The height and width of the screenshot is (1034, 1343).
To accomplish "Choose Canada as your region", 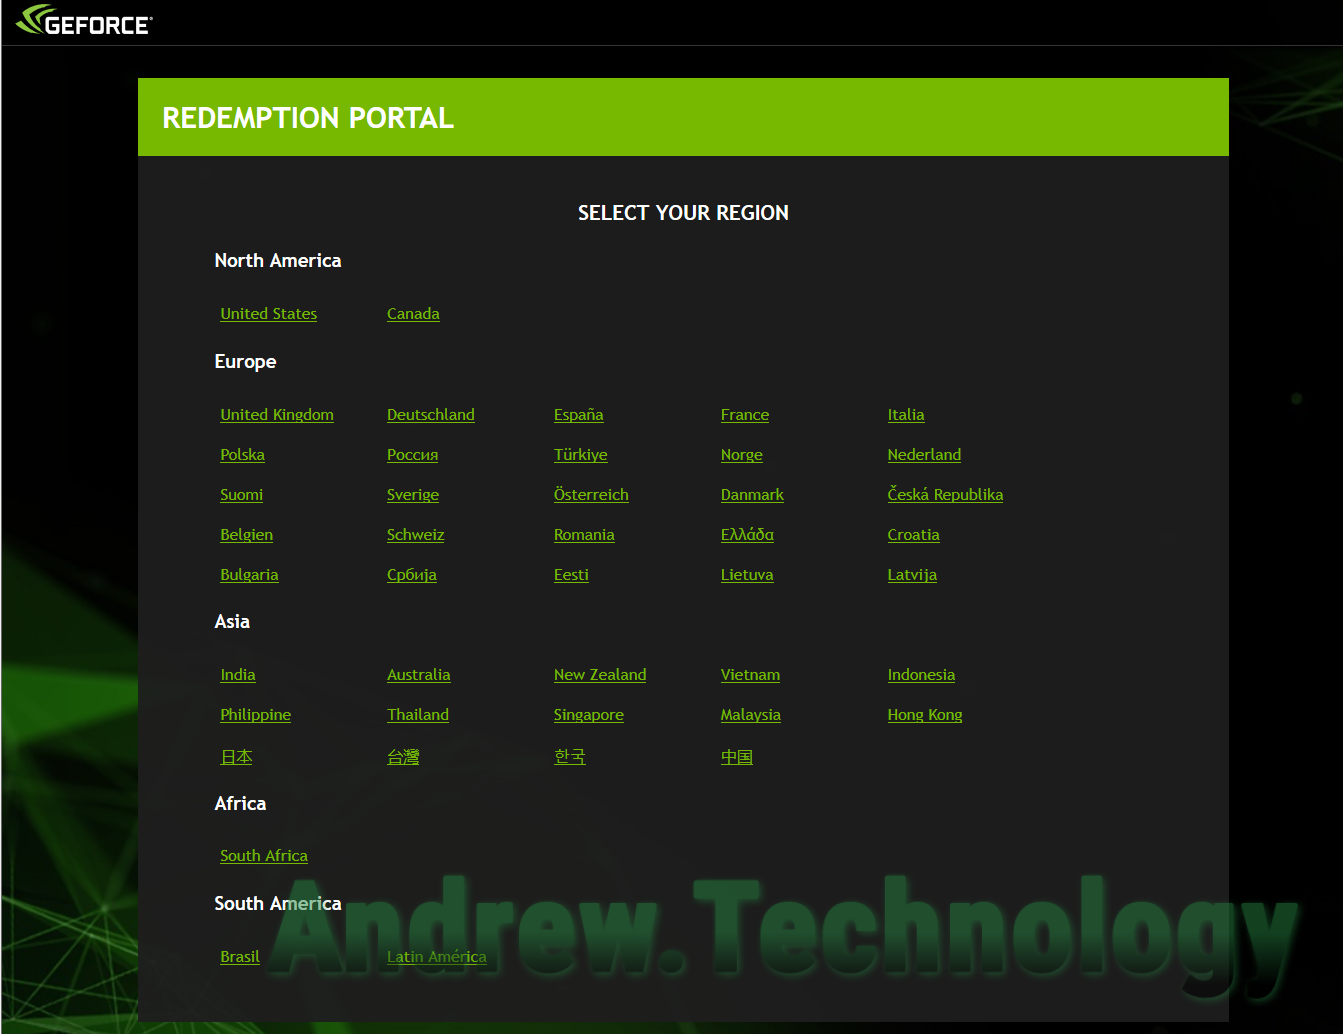I will pos(413,314).
